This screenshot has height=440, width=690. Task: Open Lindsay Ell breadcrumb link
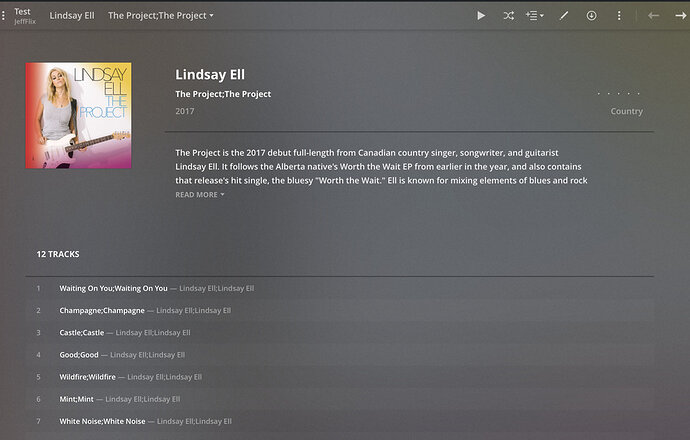point(72,15)
